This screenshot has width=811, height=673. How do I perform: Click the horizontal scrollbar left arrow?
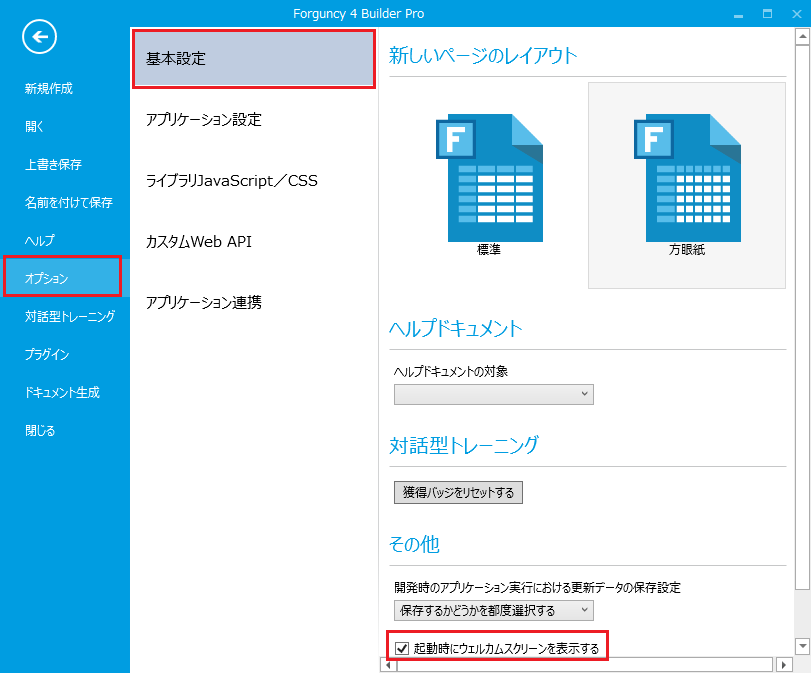388,664
